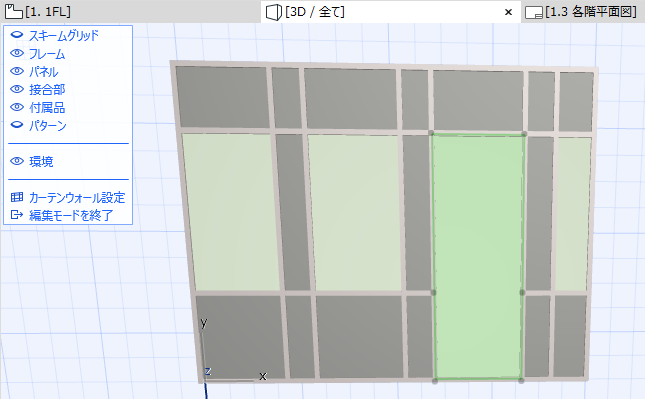Screen dimensions: 645x399
Task: Select the スキームグリッド label
Action: (64, 35)
